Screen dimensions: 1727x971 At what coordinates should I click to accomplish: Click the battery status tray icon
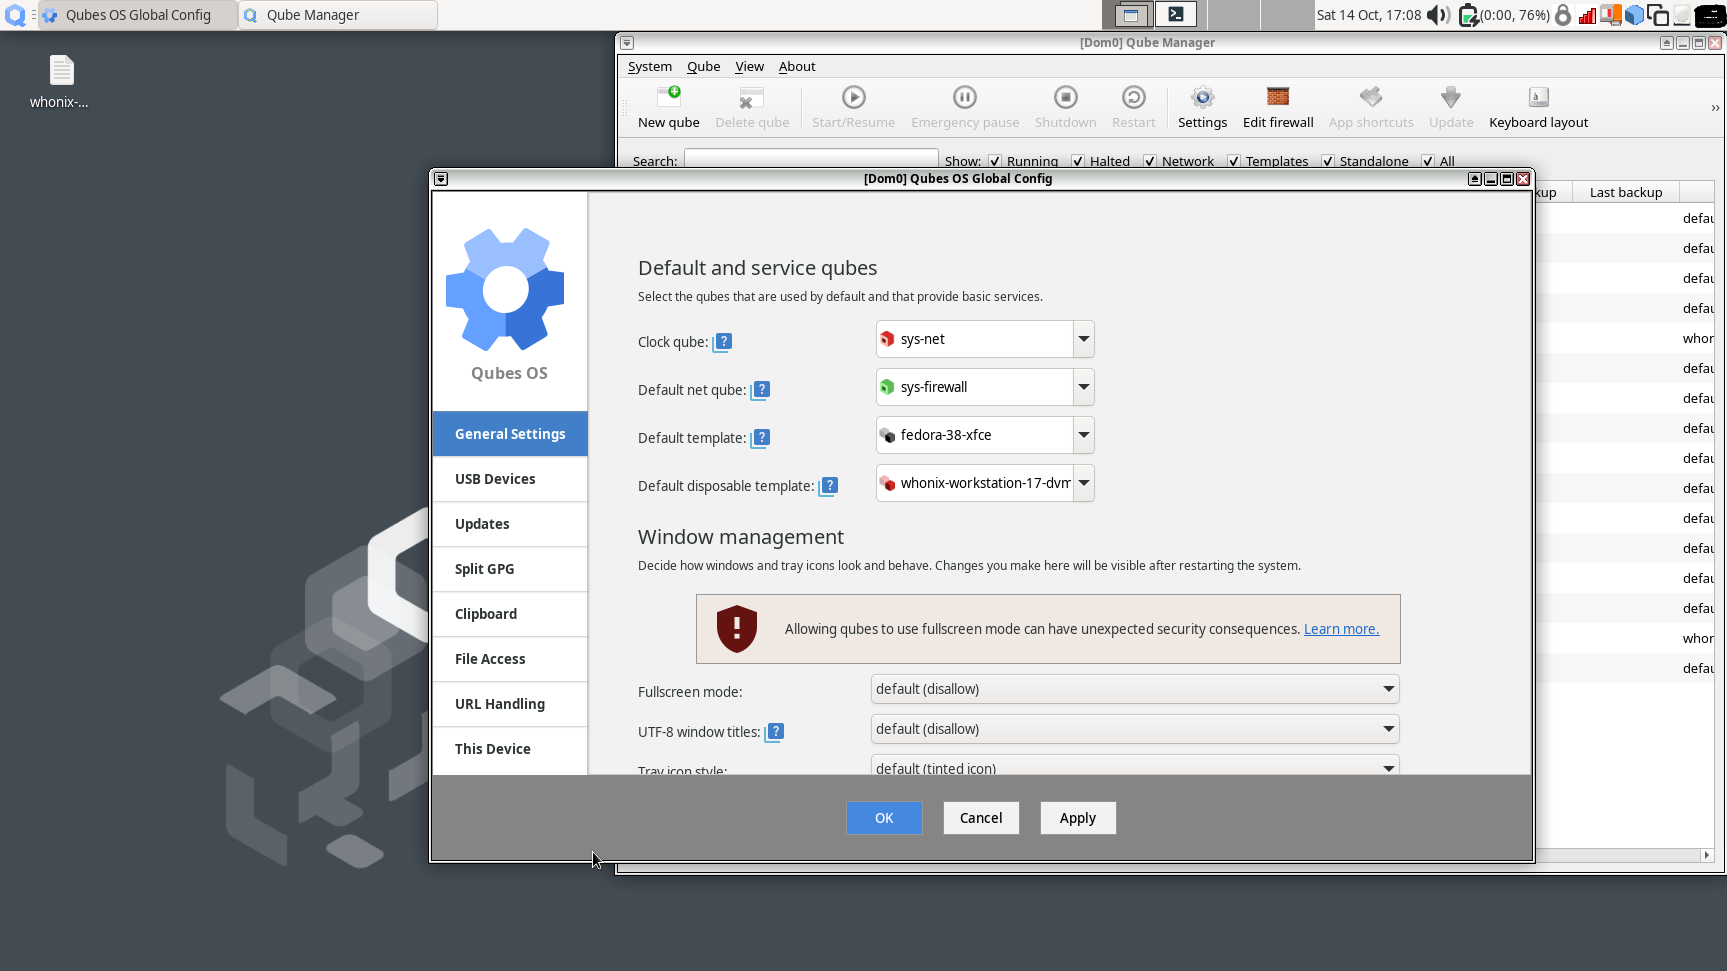click(1468, 15)
